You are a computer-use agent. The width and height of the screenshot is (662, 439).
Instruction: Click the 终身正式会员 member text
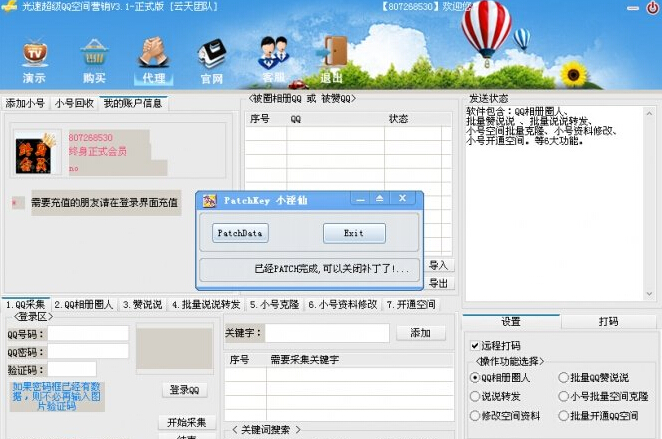[x=98, y=152]
